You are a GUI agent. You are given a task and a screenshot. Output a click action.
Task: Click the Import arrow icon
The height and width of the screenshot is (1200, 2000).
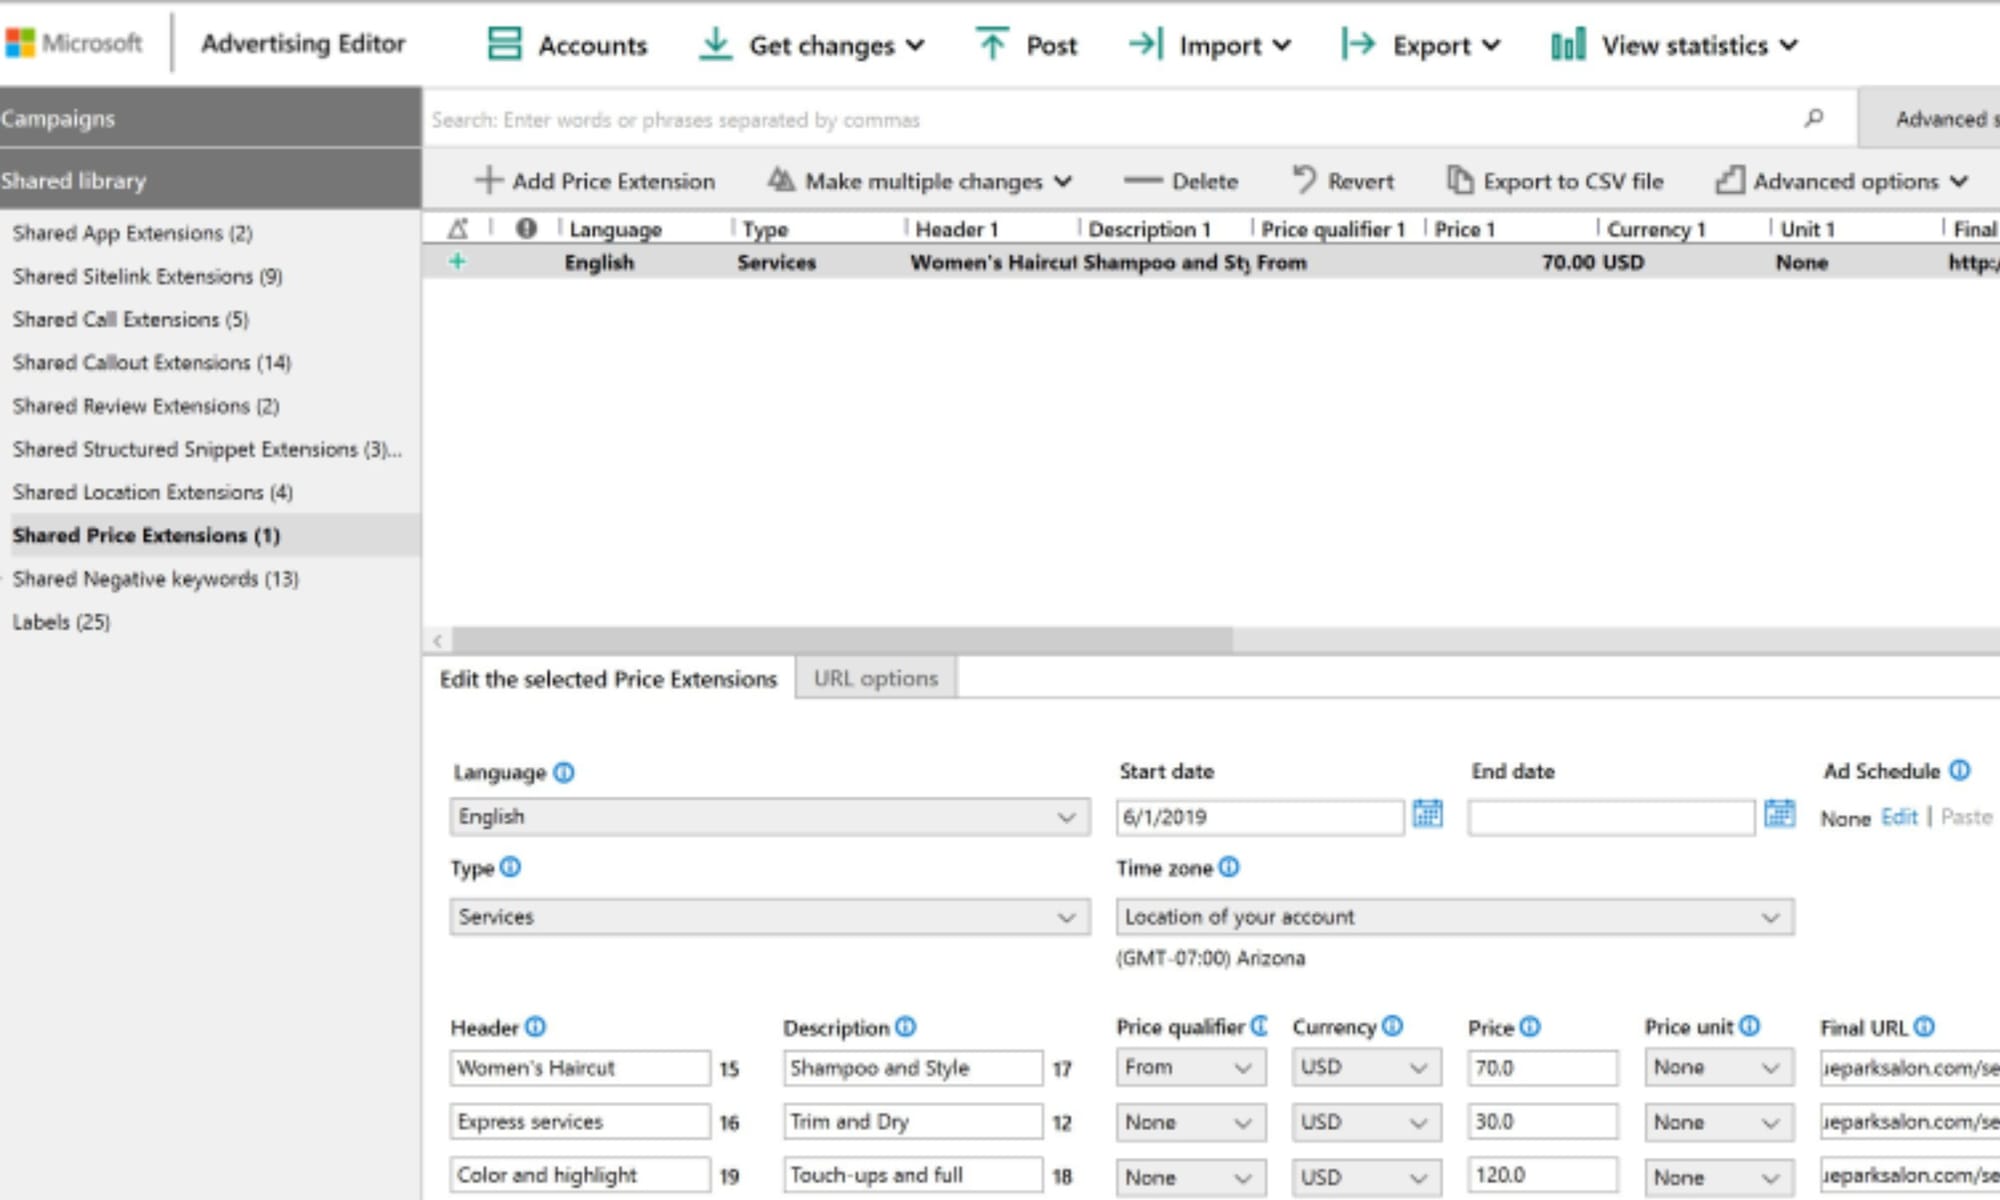[1146, 44]
